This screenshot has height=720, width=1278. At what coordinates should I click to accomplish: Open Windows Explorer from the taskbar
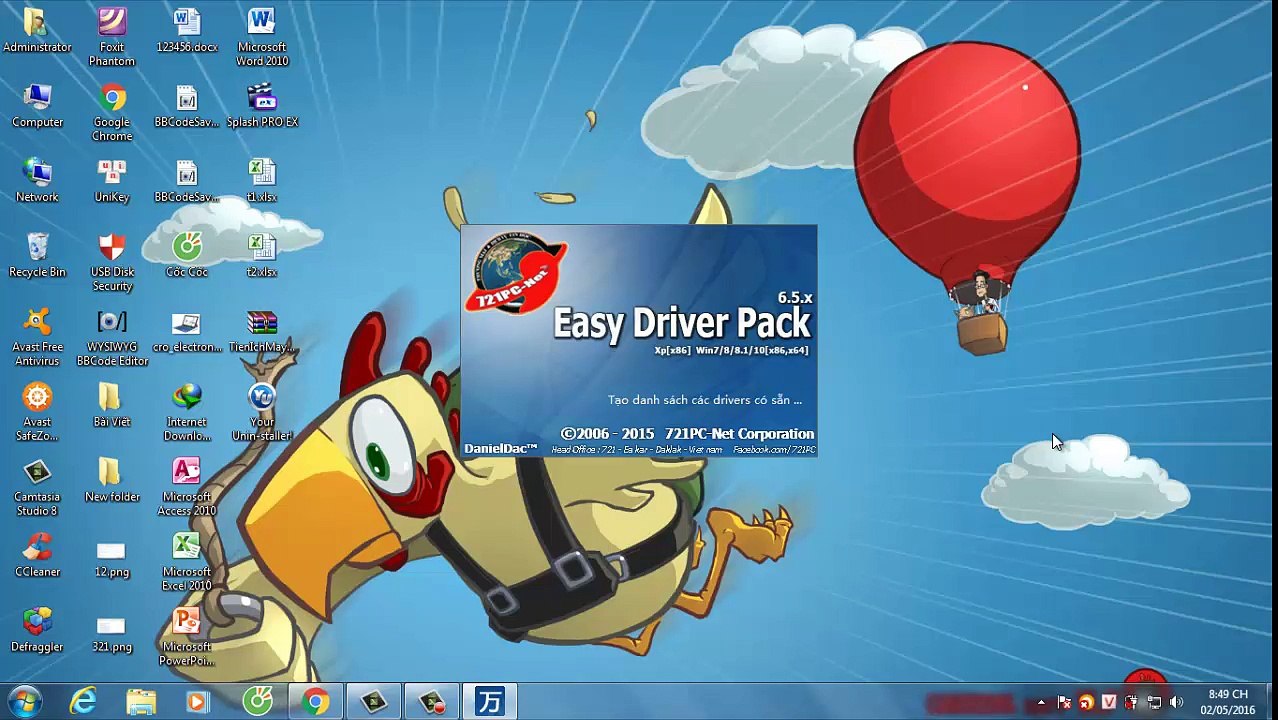click(141, 702)
